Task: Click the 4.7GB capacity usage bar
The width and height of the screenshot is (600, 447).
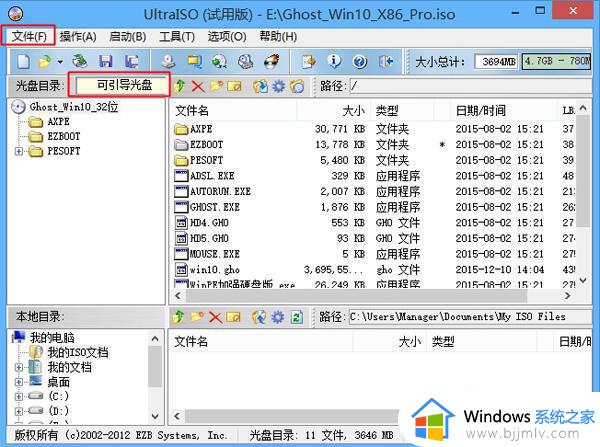Action: point(557,61)
